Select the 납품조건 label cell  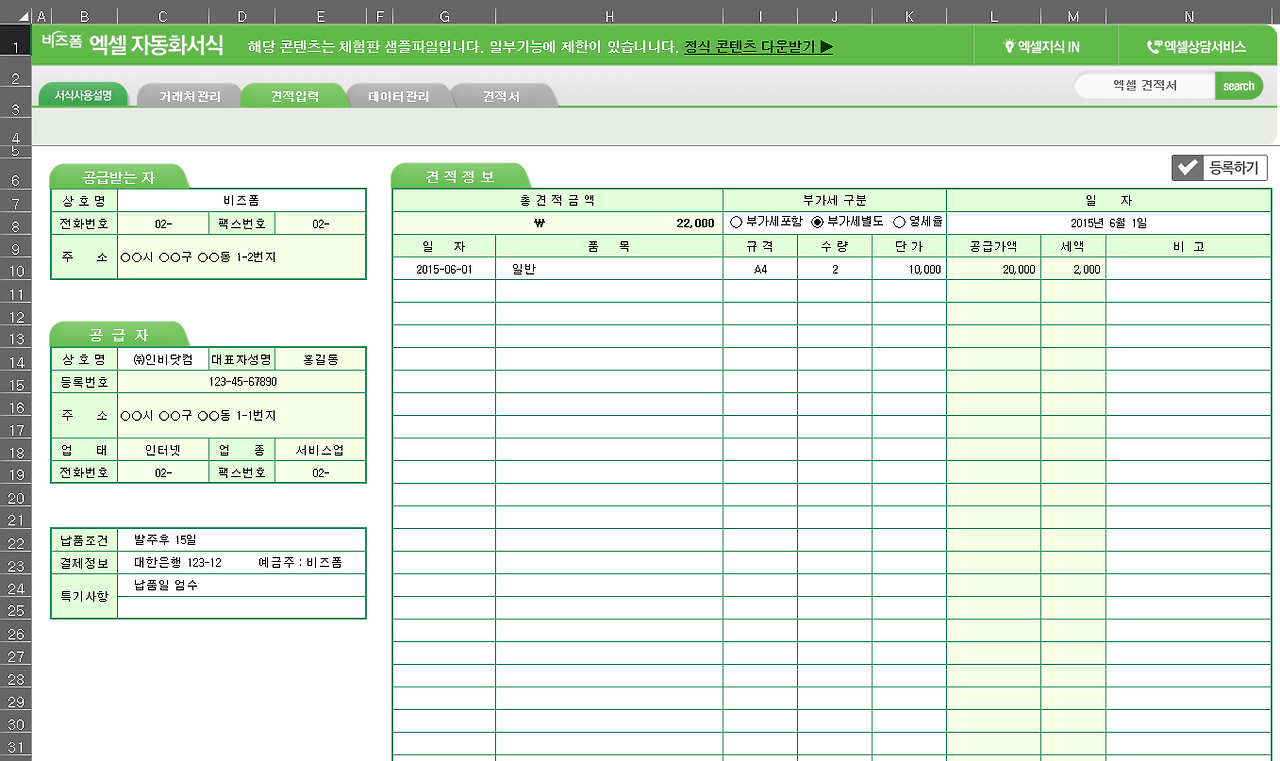tap(84, 540)
